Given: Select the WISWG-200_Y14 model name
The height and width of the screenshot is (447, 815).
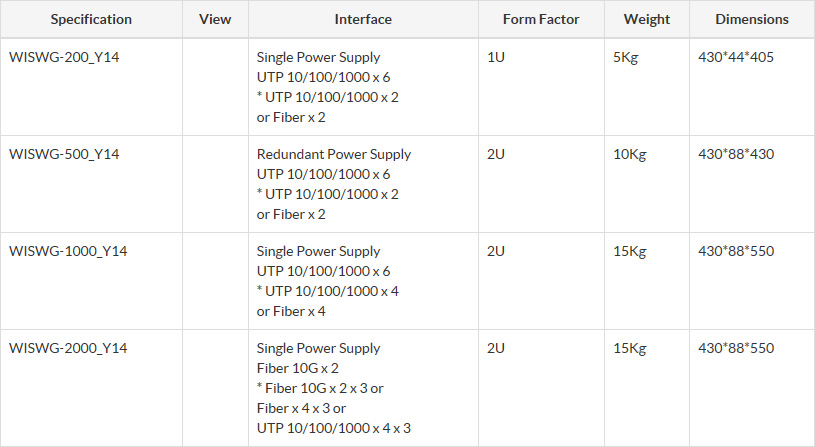Looking at the screenshot, I should 64,57.
